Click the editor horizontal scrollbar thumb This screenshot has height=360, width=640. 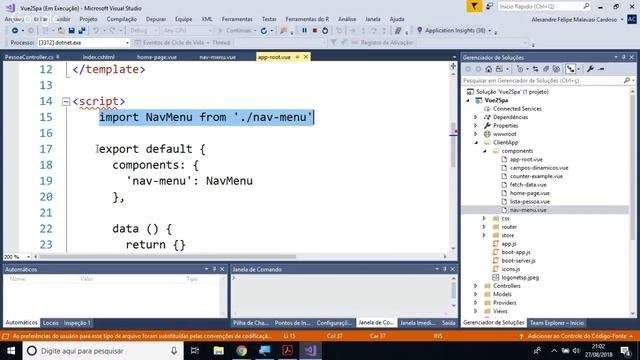[167, 257]
